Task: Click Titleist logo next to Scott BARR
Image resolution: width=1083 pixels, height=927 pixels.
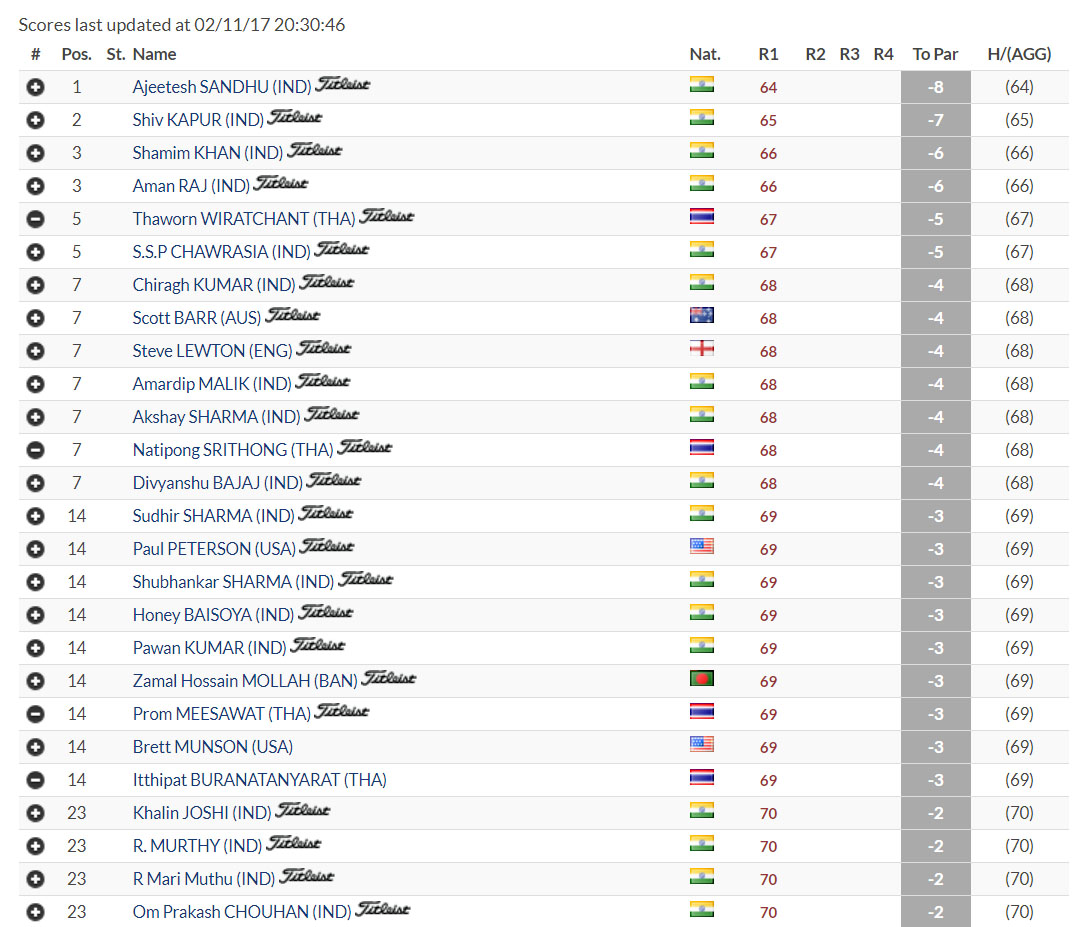Action: [x=293, y=315]
